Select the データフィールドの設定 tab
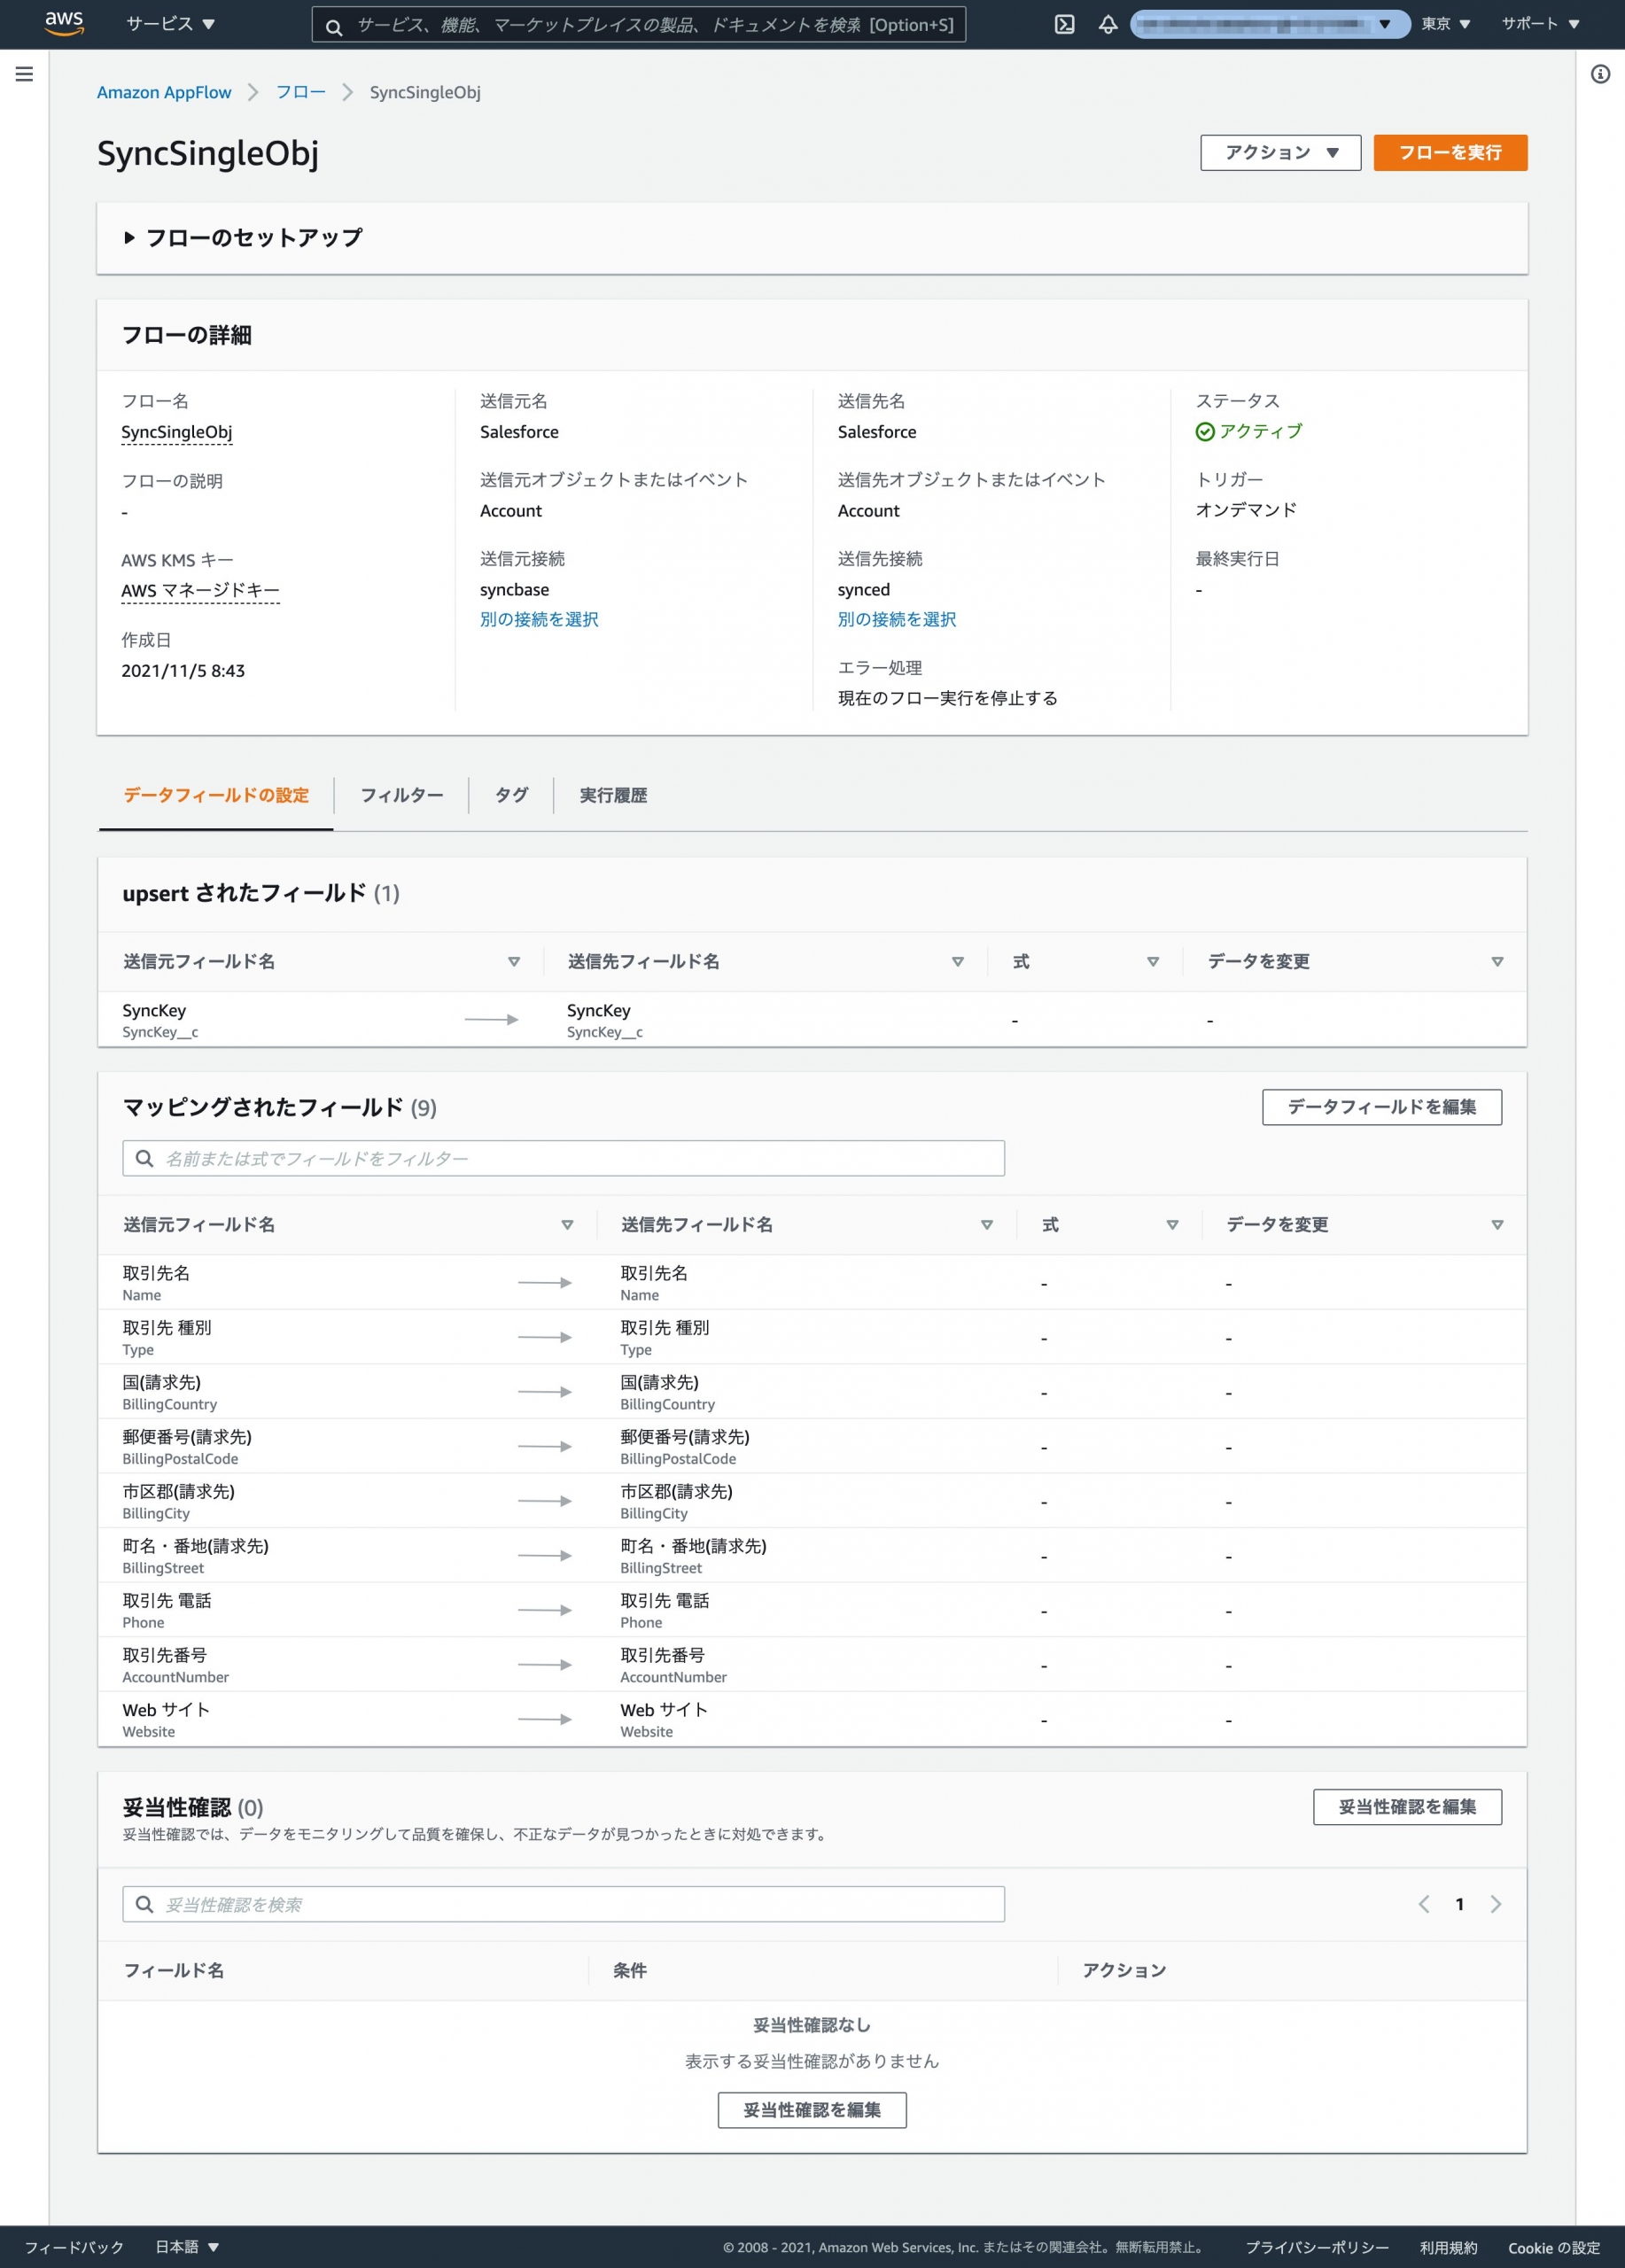 216,795
